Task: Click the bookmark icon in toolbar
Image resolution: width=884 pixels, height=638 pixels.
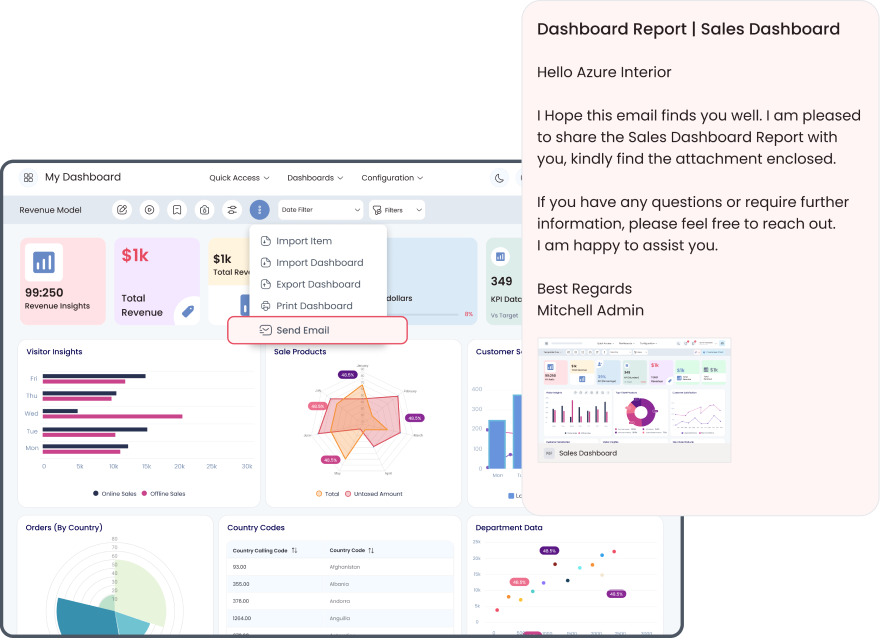Action: 177,210
